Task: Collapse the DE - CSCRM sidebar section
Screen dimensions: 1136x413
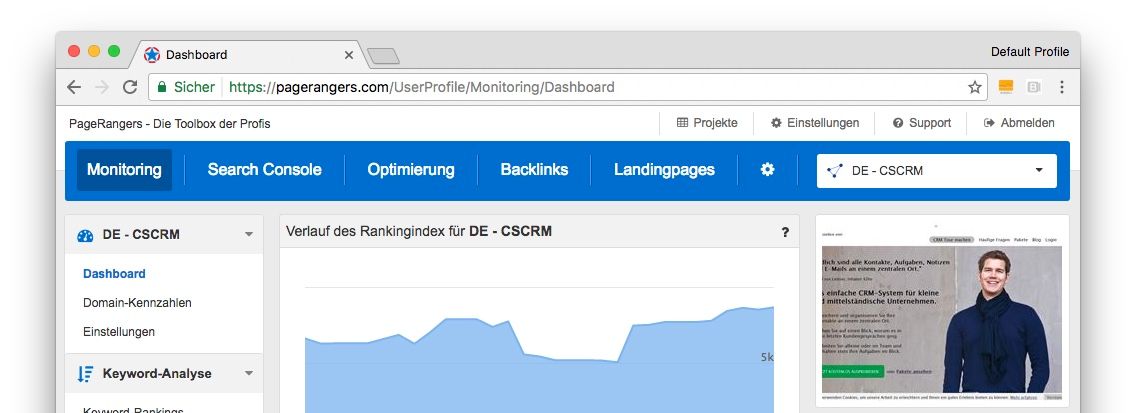Action: (x=248, y=235)
